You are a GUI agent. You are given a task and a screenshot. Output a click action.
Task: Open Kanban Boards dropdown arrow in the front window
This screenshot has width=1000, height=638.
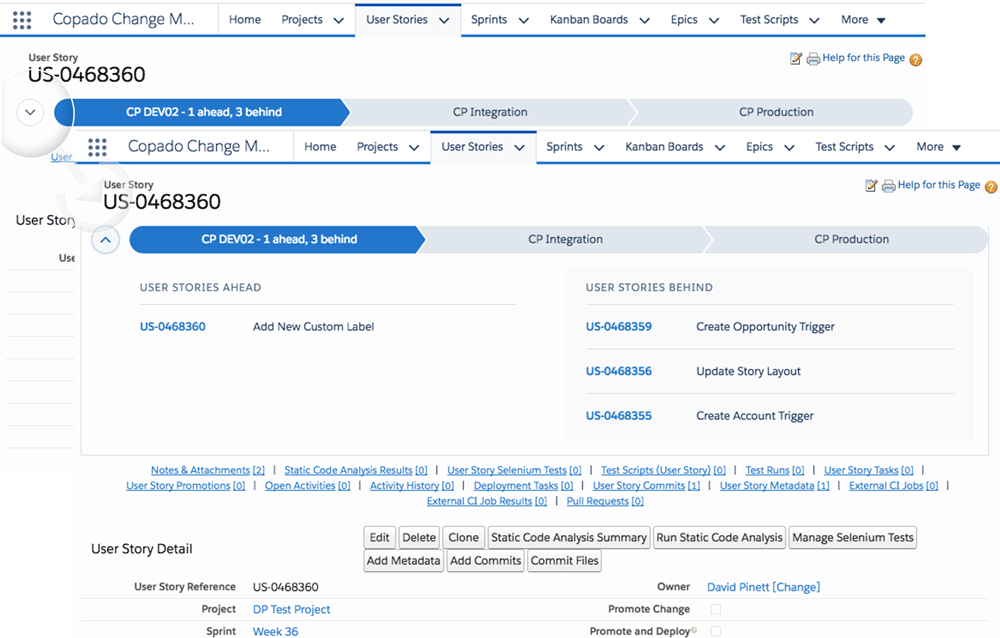click(720, 147)
